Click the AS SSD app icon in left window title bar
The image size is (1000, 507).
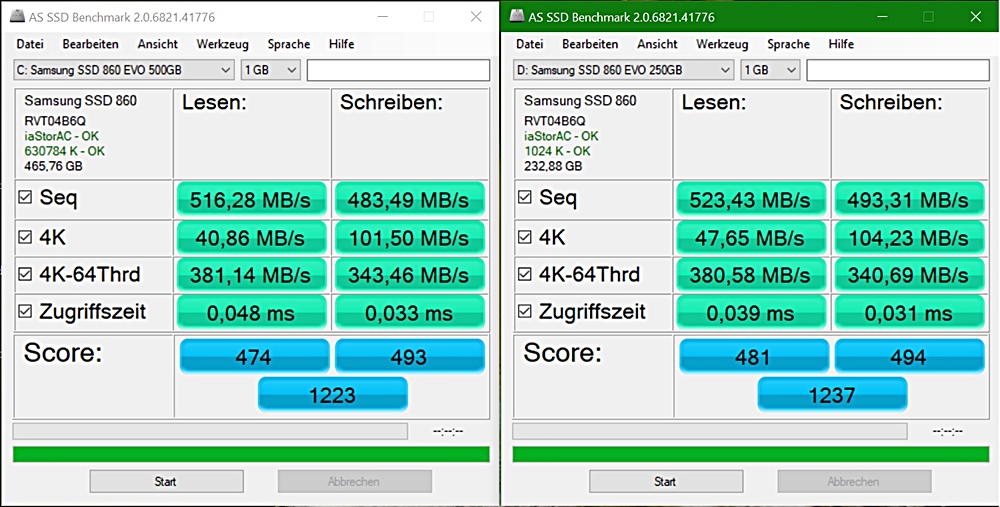coord(18,17)
